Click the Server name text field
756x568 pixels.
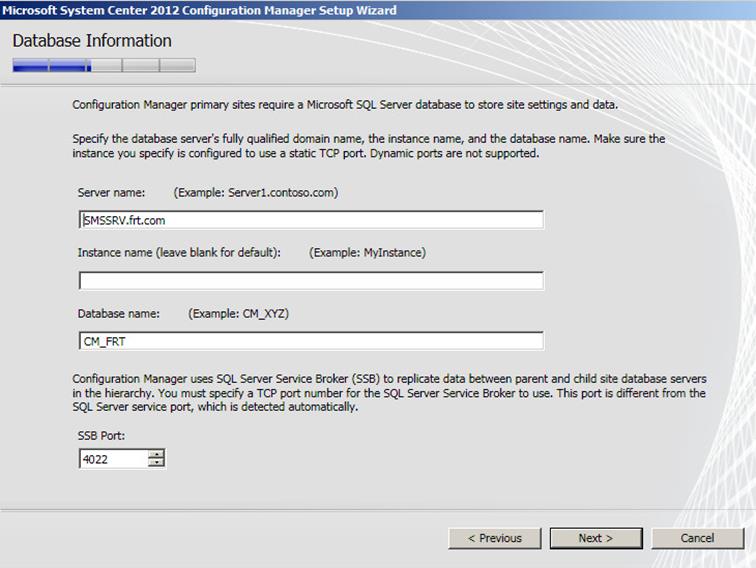click(x=310, y=220)
